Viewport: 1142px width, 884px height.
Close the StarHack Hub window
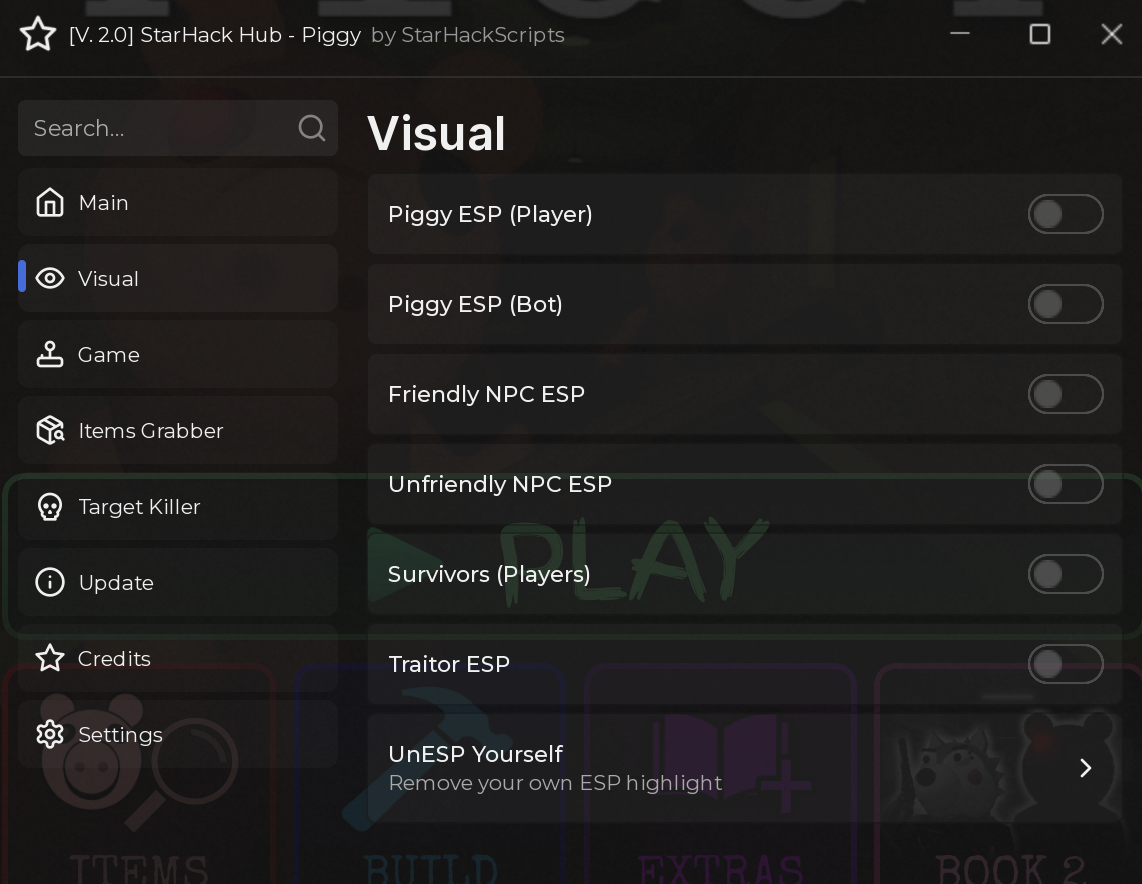(x=1111, y=33)
